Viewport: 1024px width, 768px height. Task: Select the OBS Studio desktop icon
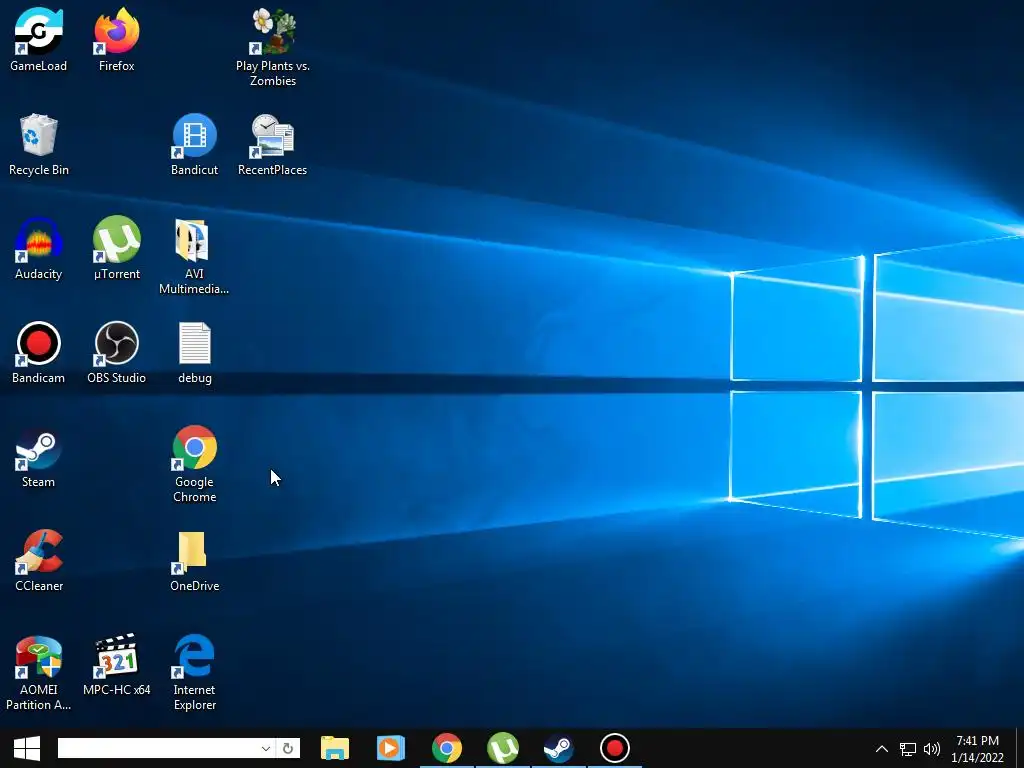pos(116,352)
